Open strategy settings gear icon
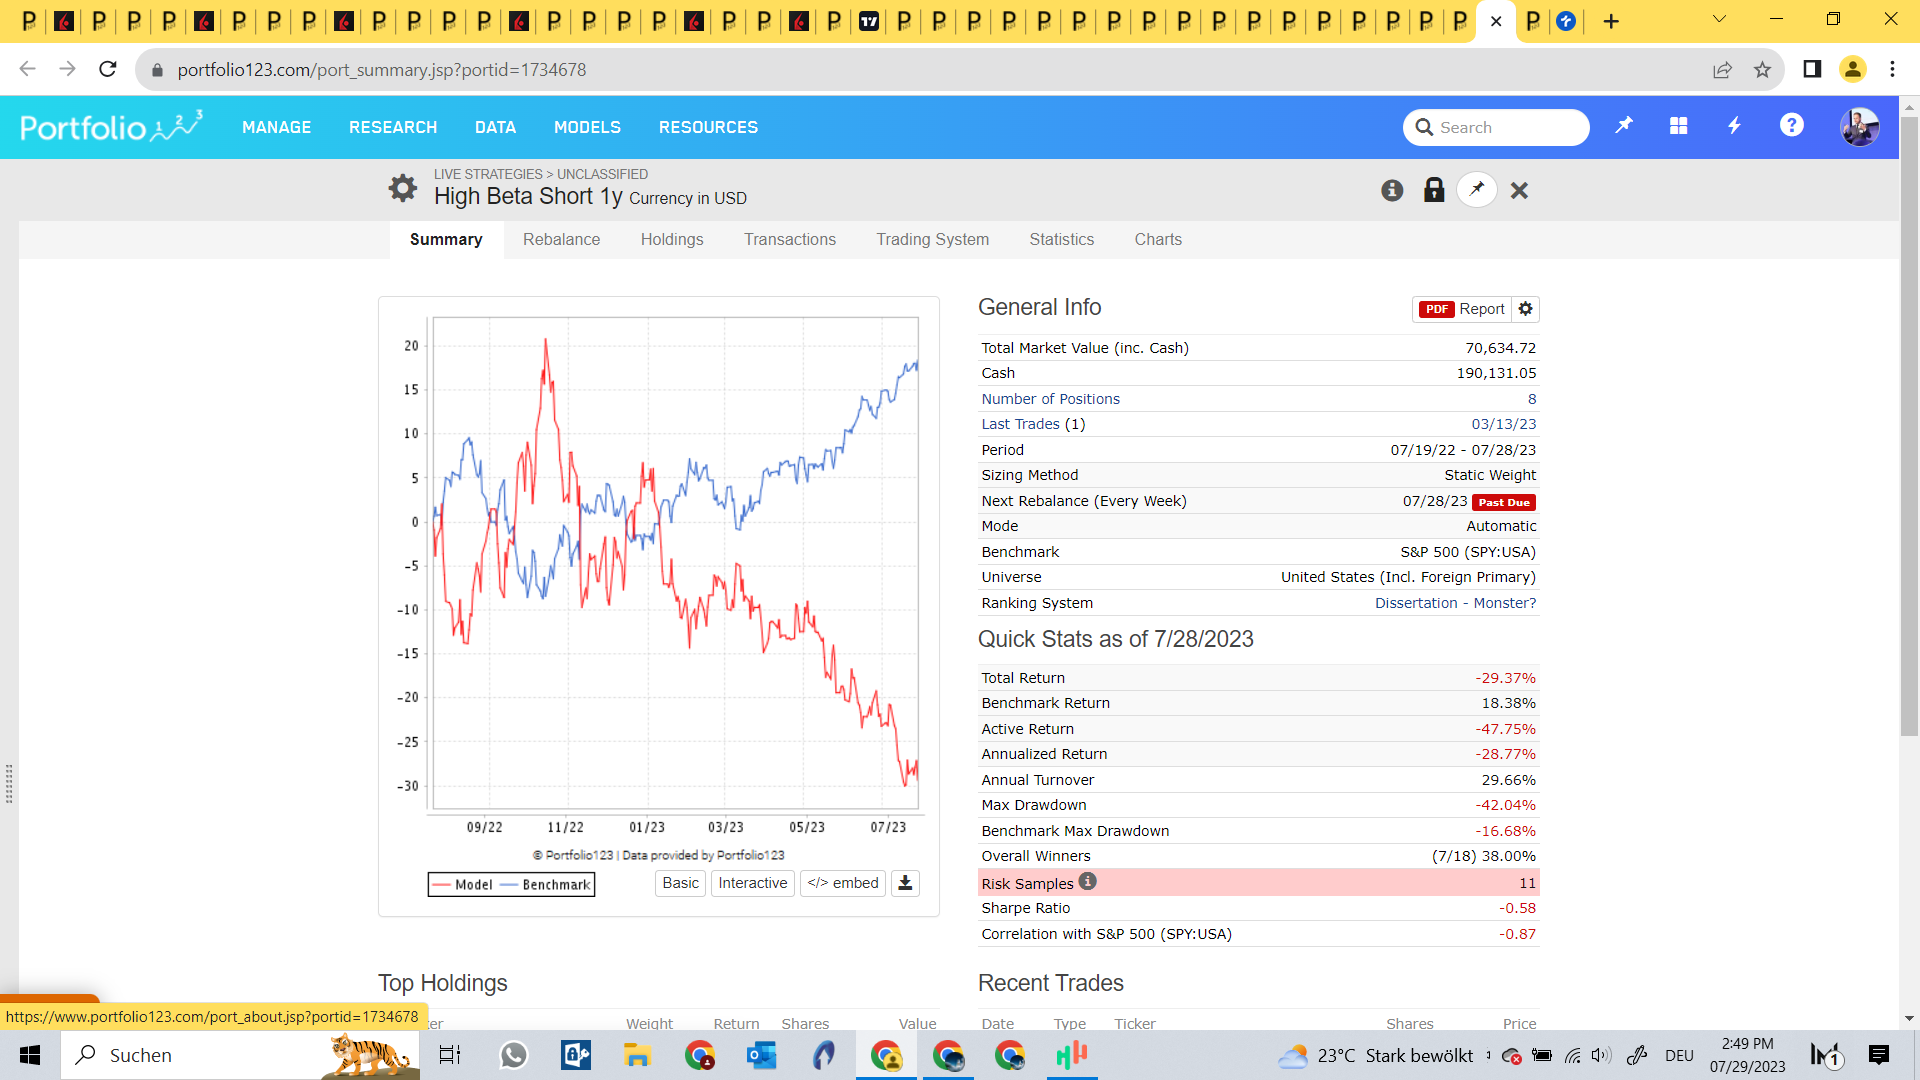 pos(402,188)
